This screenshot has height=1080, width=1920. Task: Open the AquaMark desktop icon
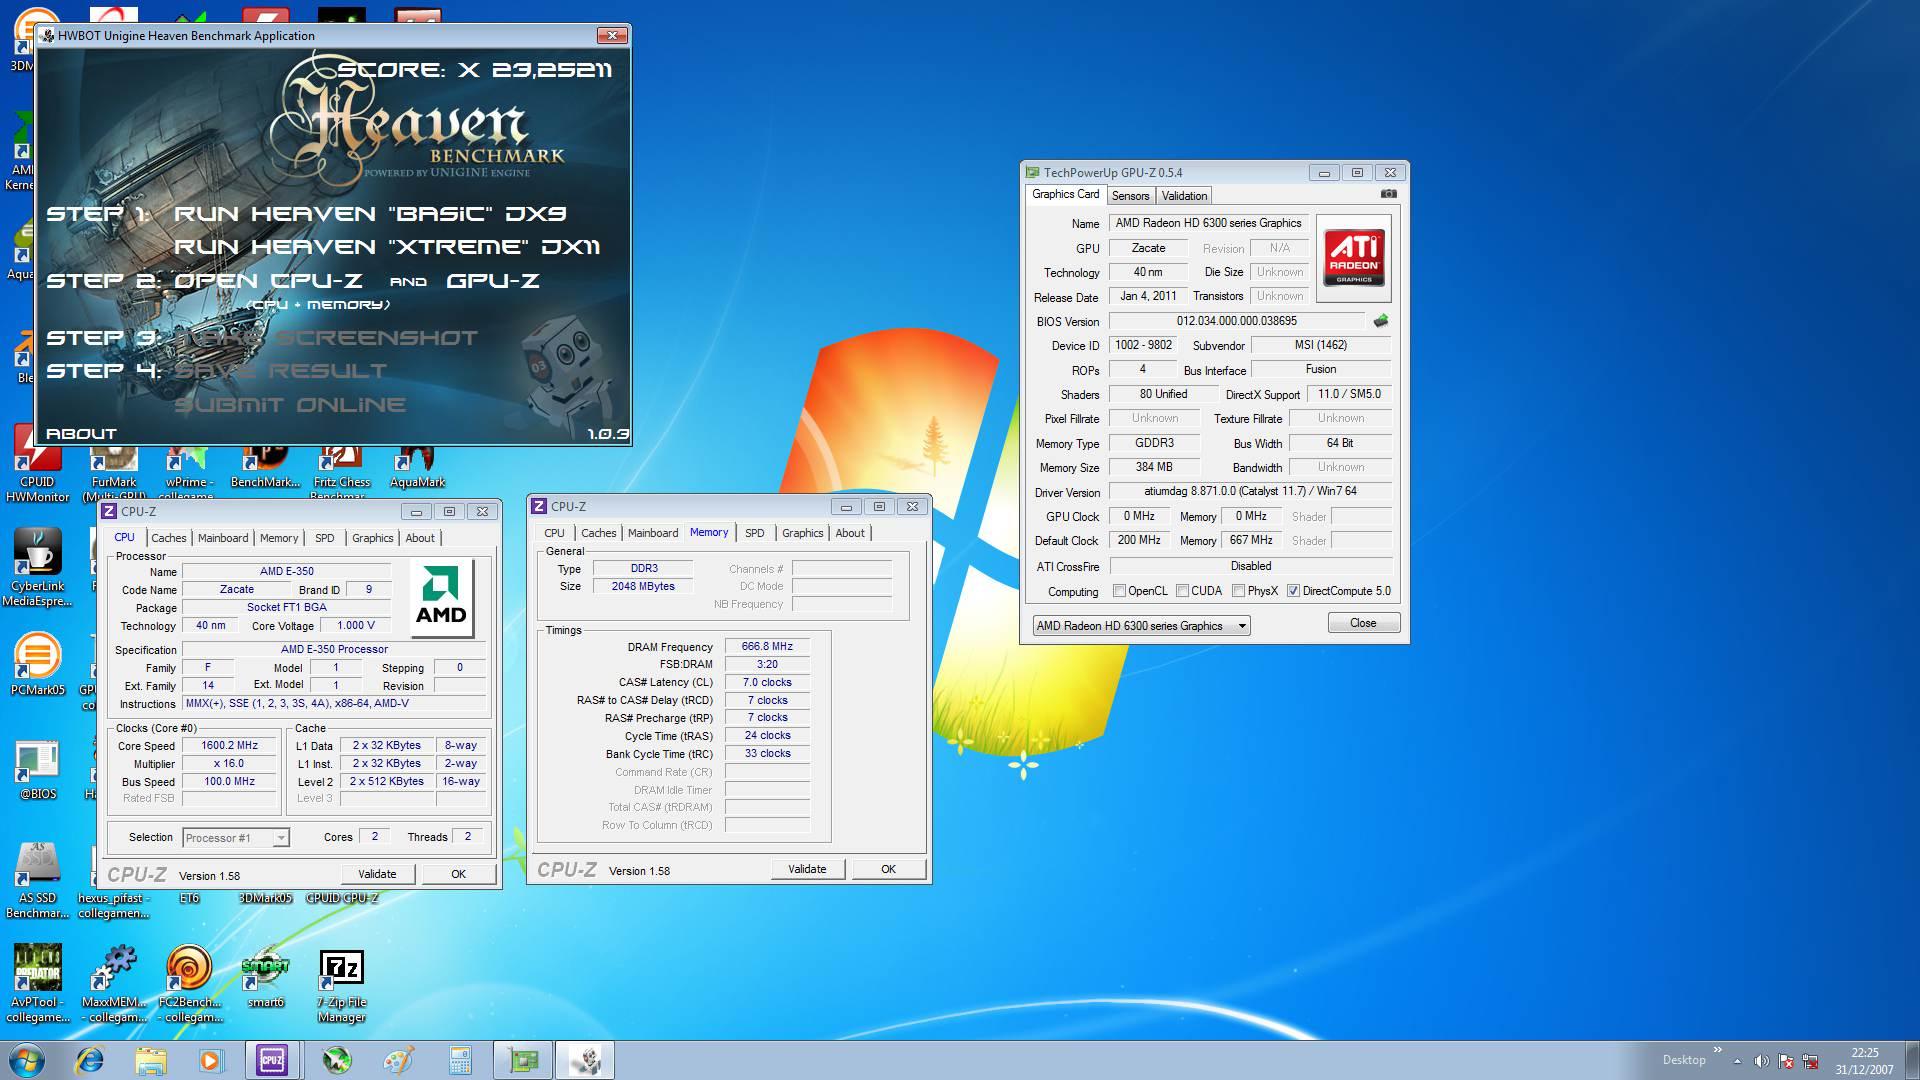coord(417,468)
